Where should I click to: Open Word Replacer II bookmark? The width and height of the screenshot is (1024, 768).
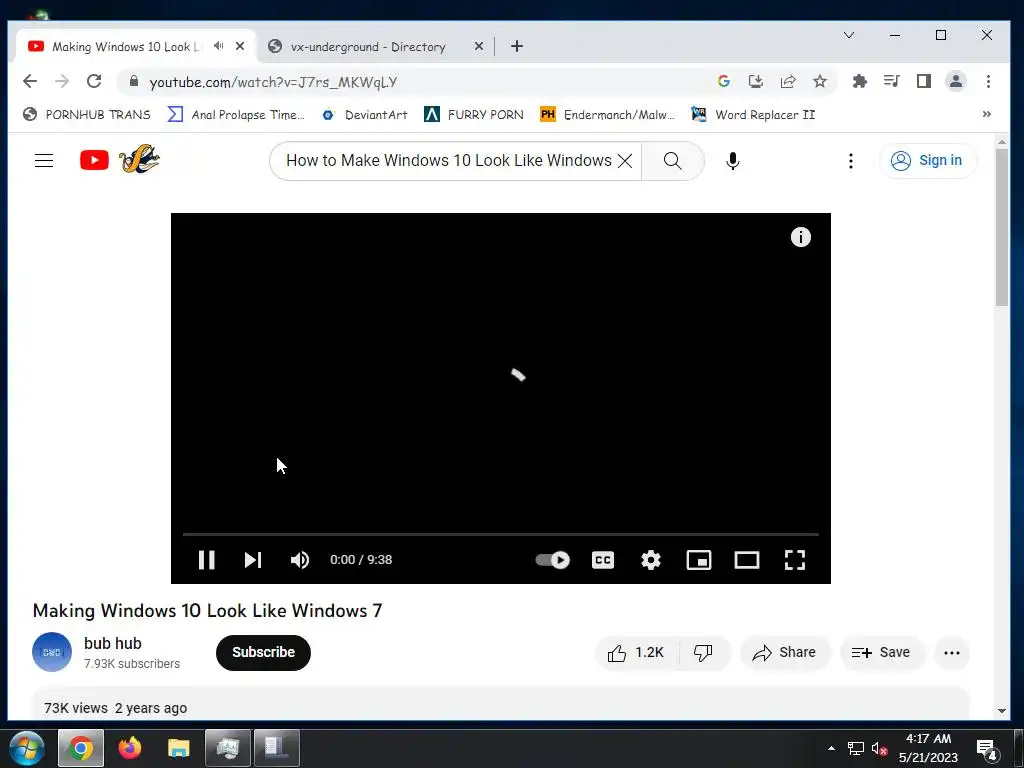tap(753, 115)
